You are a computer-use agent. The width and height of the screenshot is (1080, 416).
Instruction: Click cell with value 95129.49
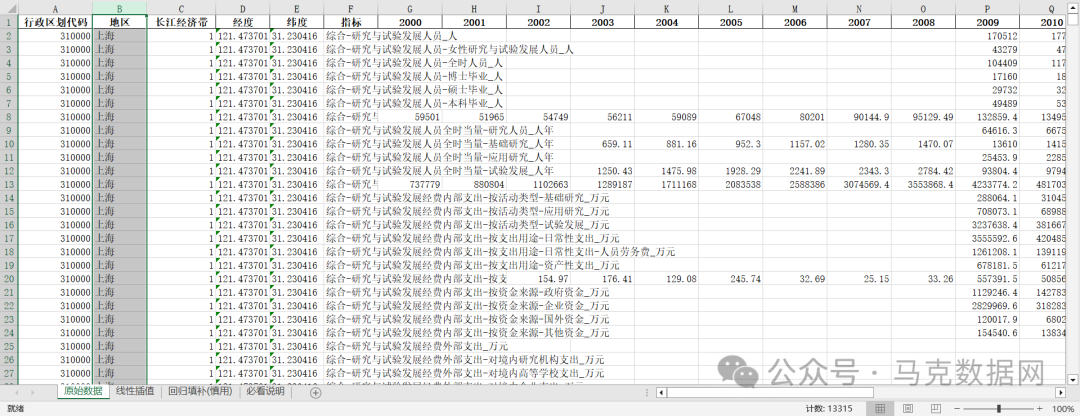923,117
